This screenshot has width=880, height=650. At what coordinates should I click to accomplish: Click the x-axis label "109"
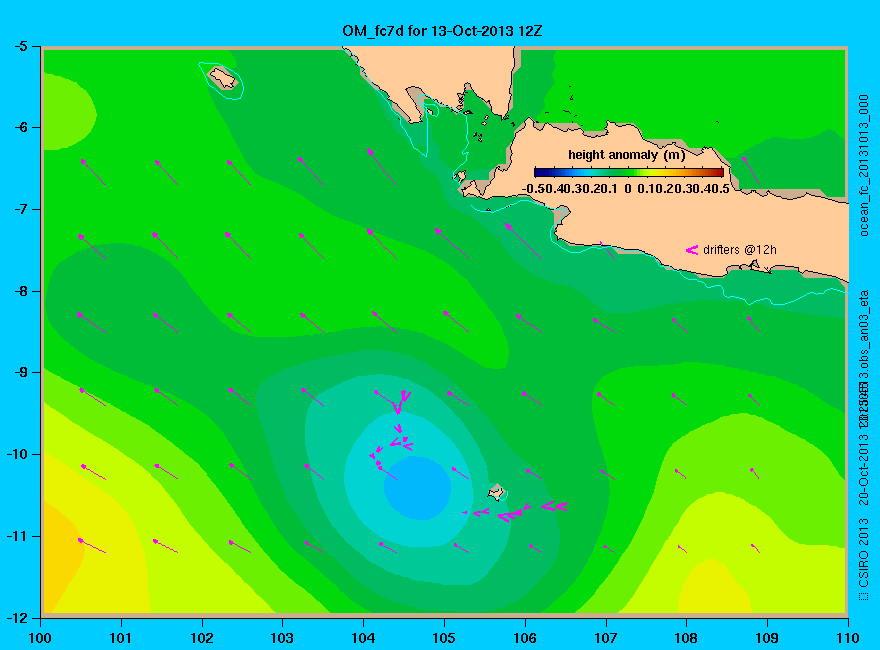[x=767, y=638]
